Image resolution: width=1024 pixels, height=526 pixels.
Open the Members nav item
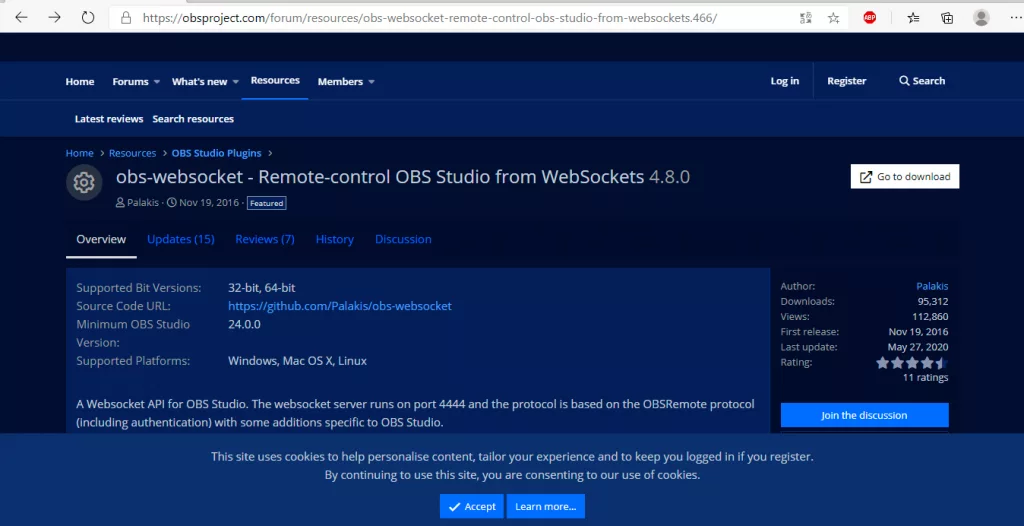coord(340,82)
